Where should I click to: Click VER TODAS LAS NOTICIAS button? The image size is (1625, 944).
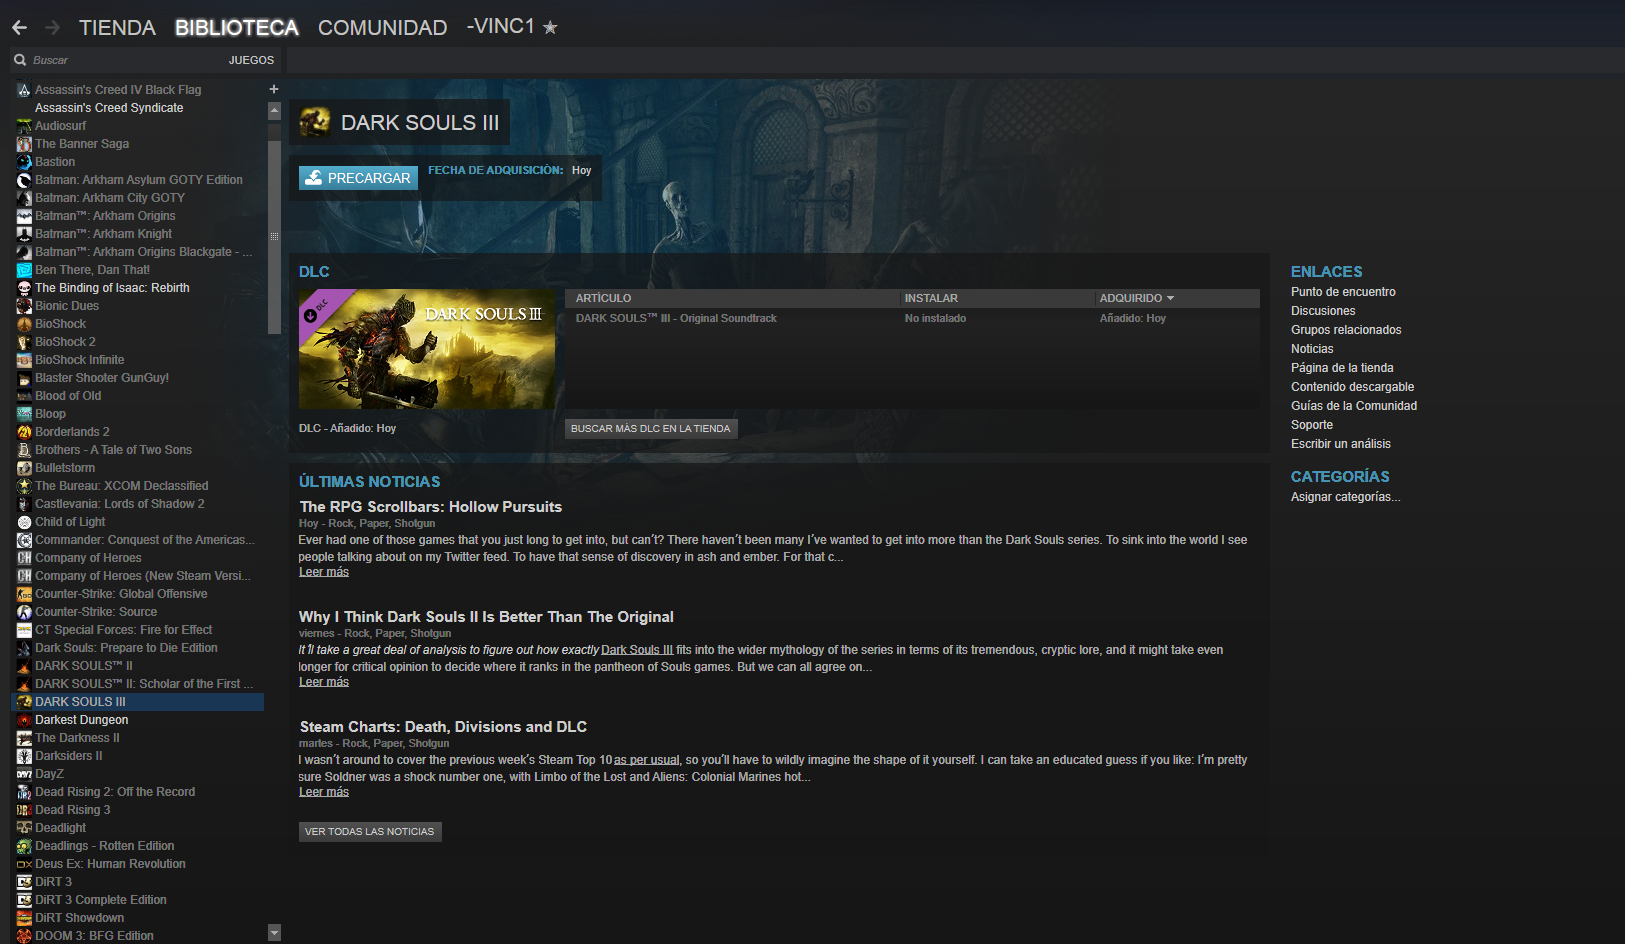click(x=370, y=831)
